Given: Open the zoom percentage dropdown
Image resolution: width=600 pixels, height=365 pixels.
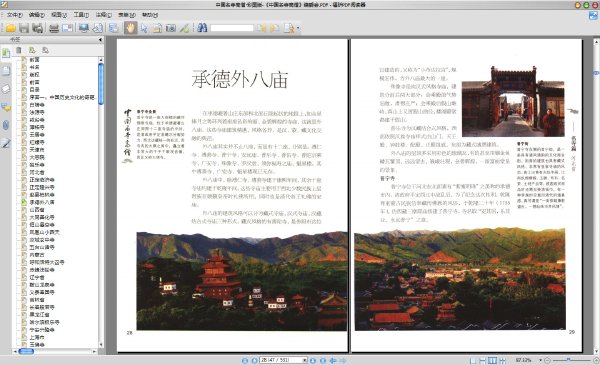Looking at the screenshot, I should pyautogui.click(x=540, y=360).
